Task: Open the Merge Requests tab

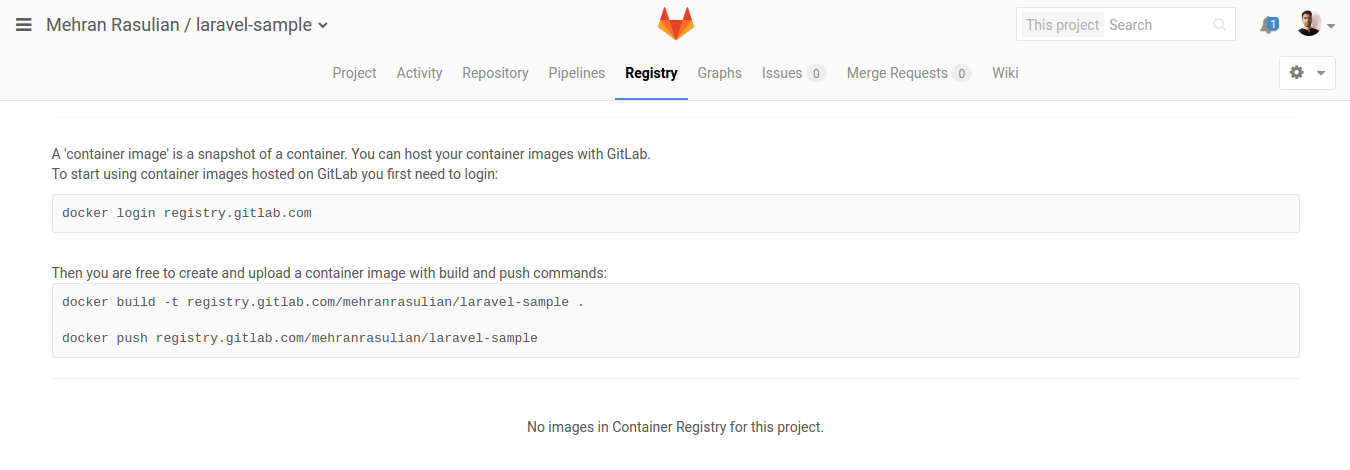Action: [x=908, y=73]
